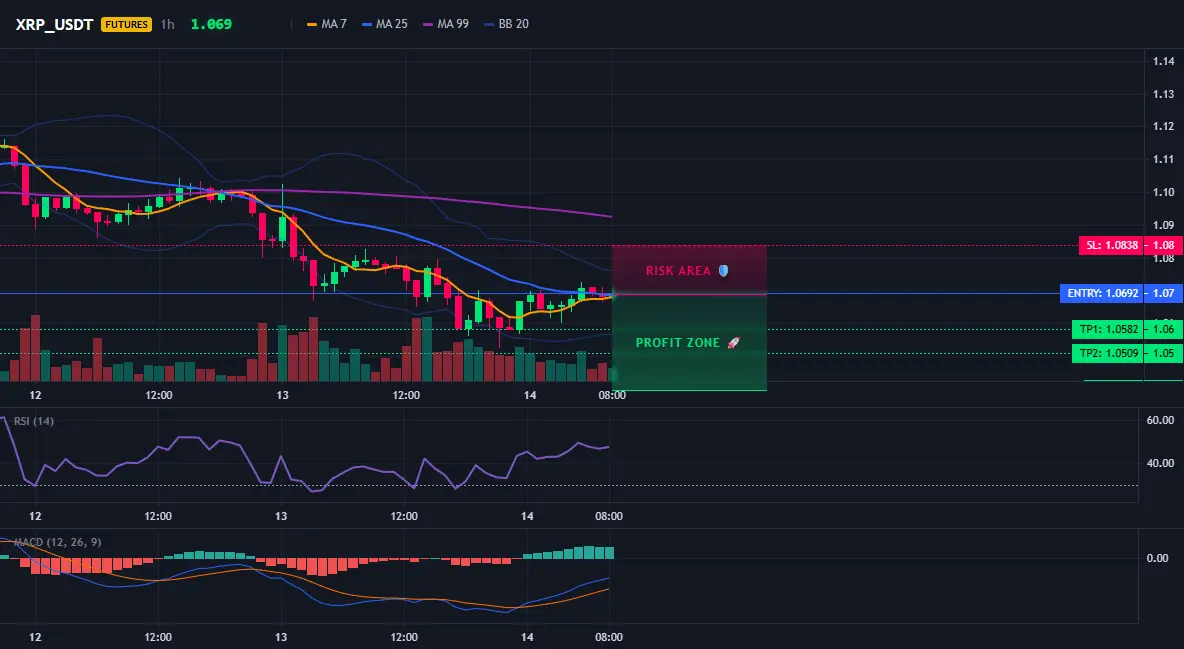Viewport: 1184px width, 649px height.
Task: Select the RISK AREA red box
Action: [689, 270]
